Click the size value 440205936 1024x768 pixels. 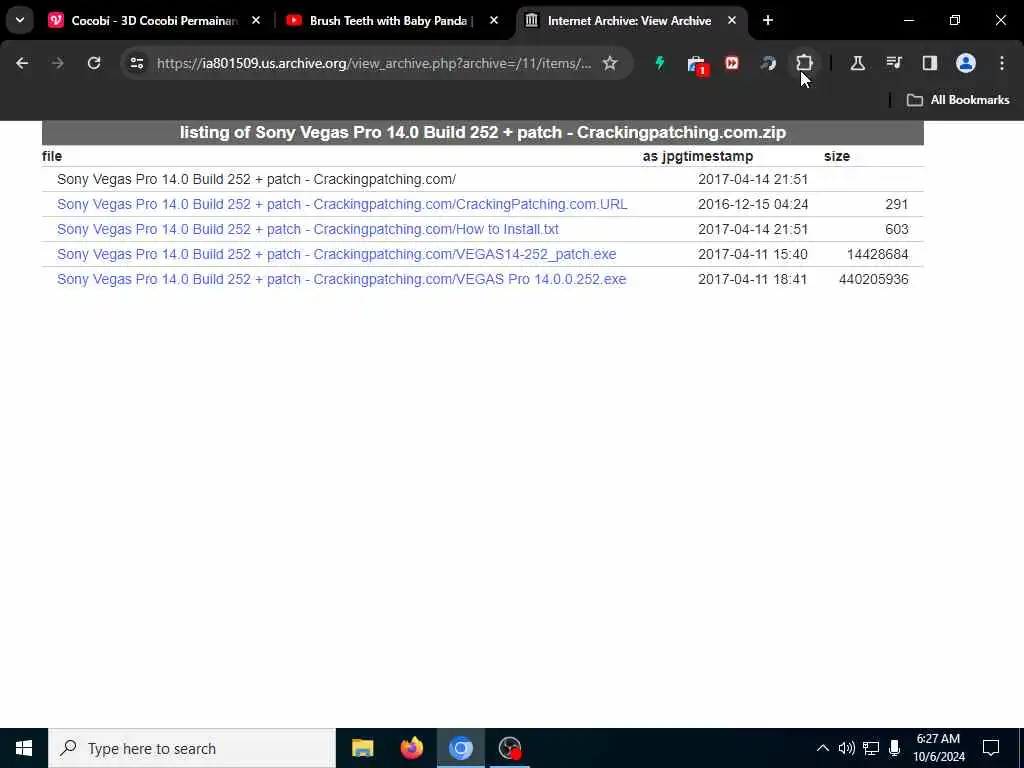click(x=873, y=279)
